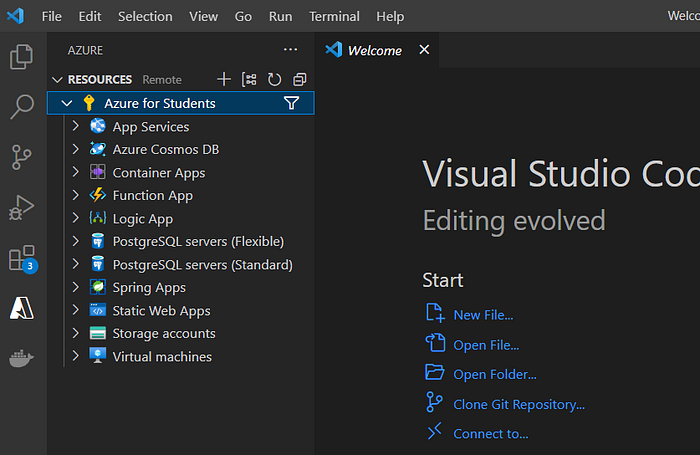Open the Search view icon
This screenshot has height=455, width=700.
[x=22, y=107]
